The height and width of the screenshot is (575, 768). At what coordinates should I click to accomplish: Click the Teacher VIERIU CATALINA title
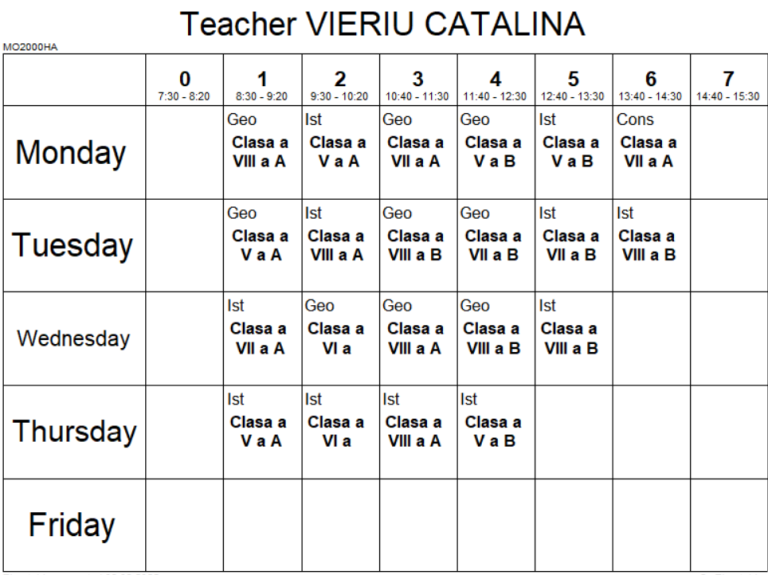coord(384,23)
